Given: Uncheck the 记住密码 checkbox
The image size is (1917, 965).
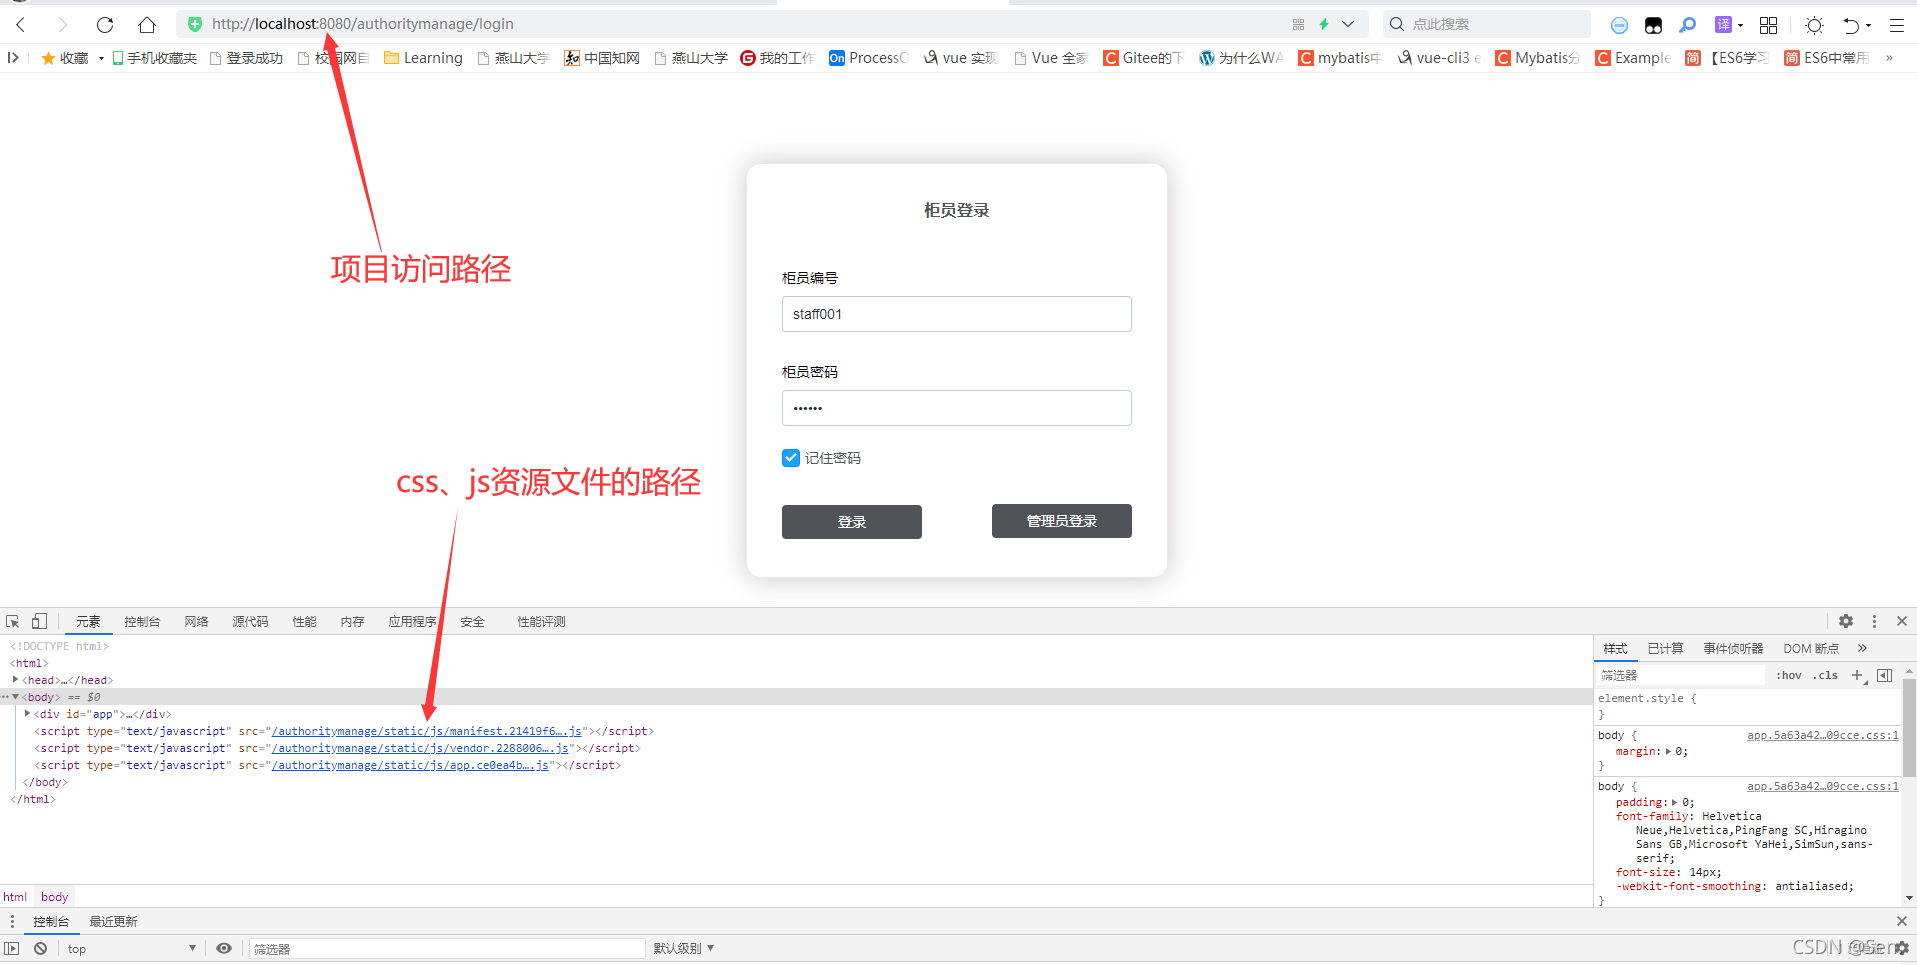Looking at the screenshot, I should click(791, 458).
